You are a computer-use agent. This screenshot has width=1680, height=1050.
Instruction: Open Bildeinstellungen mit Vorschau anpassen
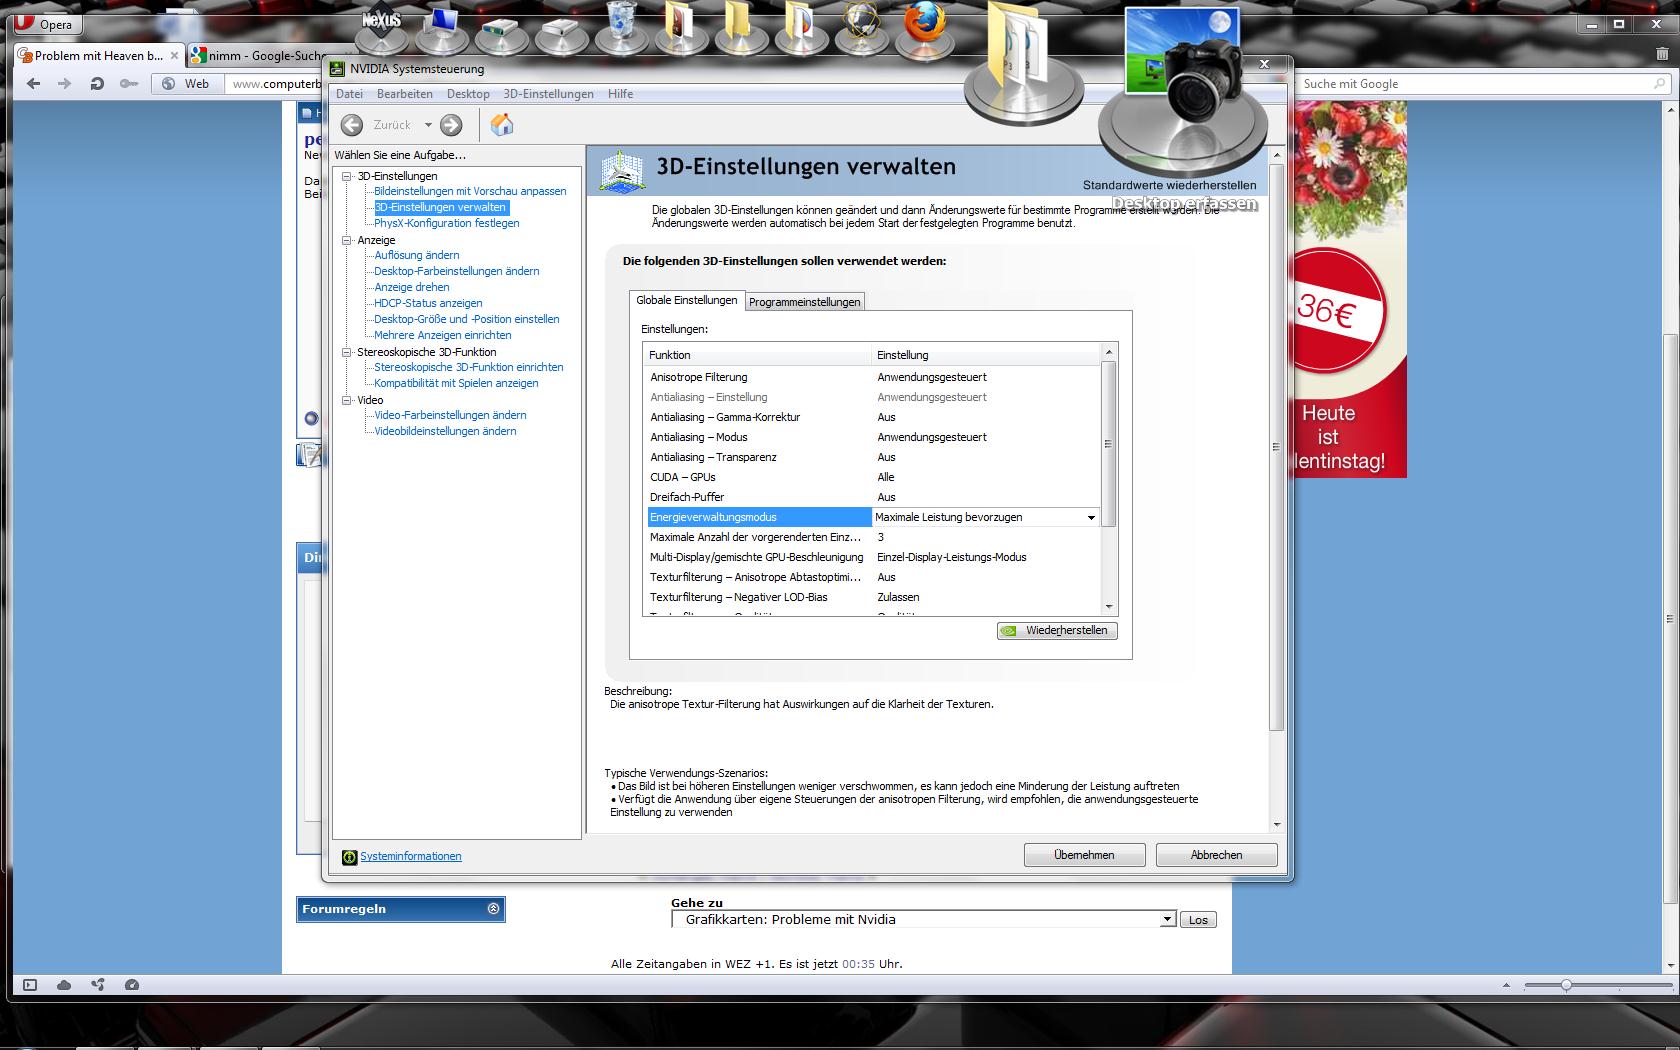click(x=470, y=192)
